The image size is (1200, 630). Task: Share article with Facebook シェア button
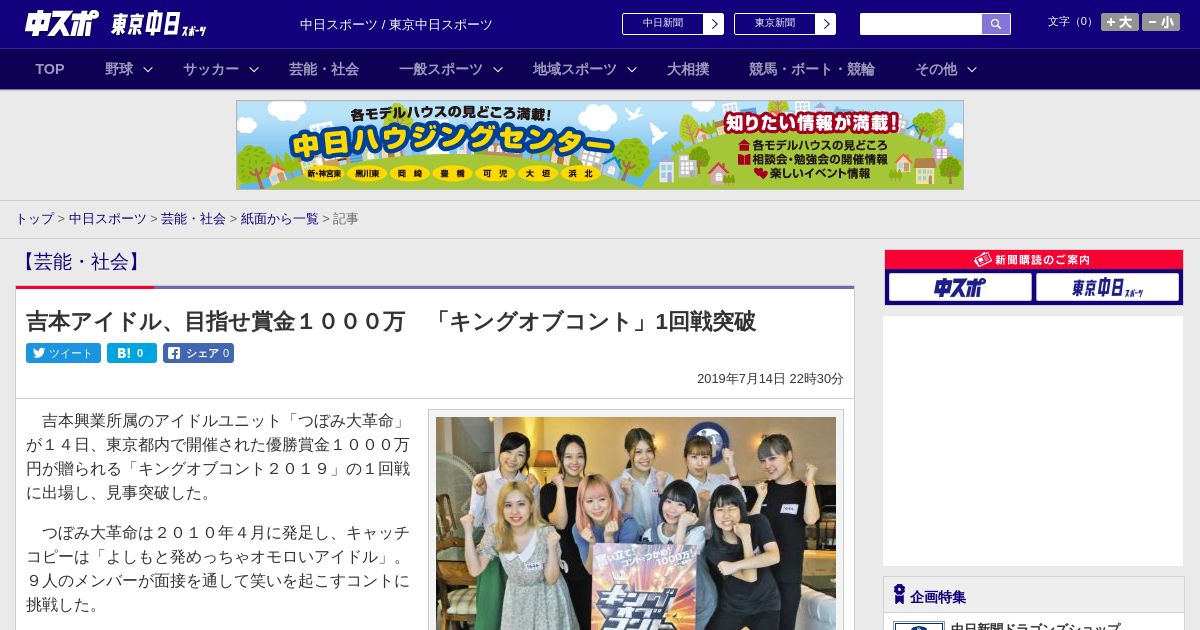(x=198, y=353)
